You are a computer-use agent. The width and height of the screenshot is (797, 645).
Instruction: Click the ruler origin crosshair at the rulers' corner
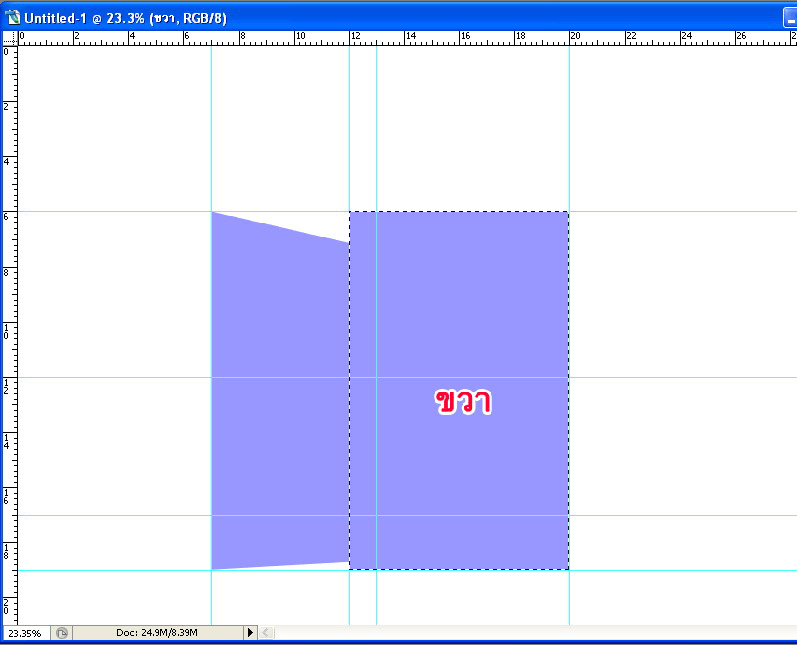(x=10, y=38)
